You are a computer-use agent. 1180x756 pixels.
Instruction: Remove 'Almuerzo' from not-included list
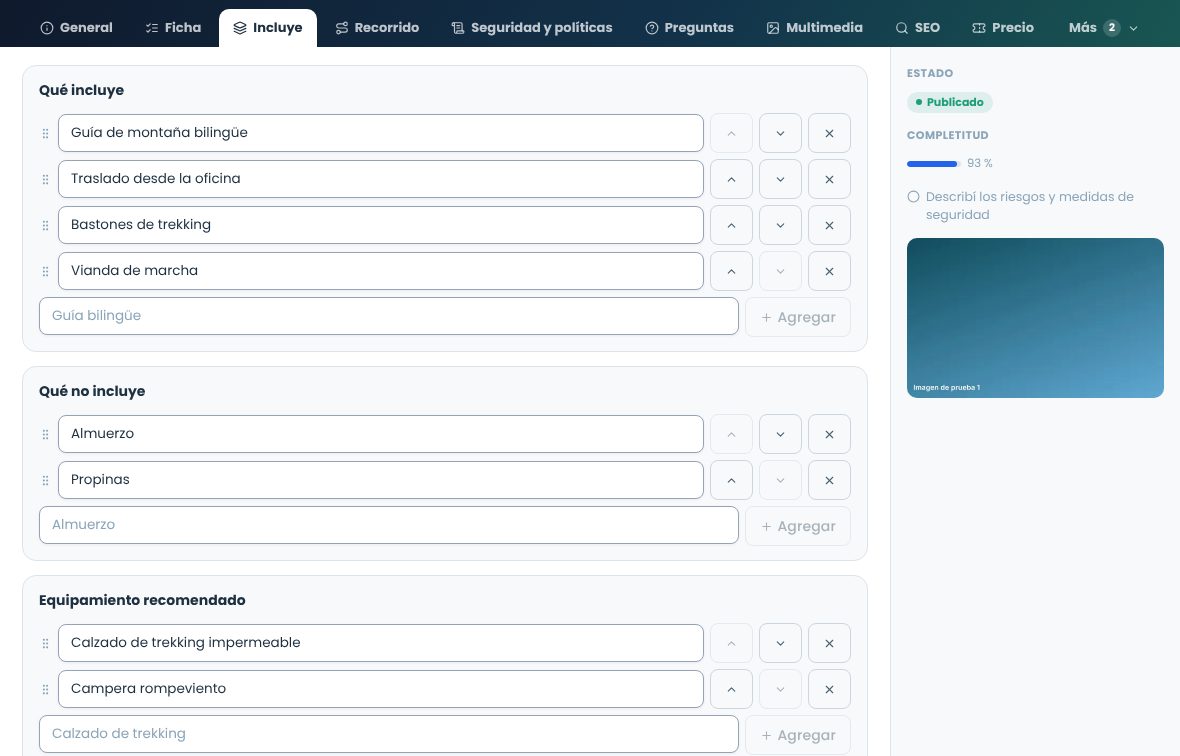829,434
